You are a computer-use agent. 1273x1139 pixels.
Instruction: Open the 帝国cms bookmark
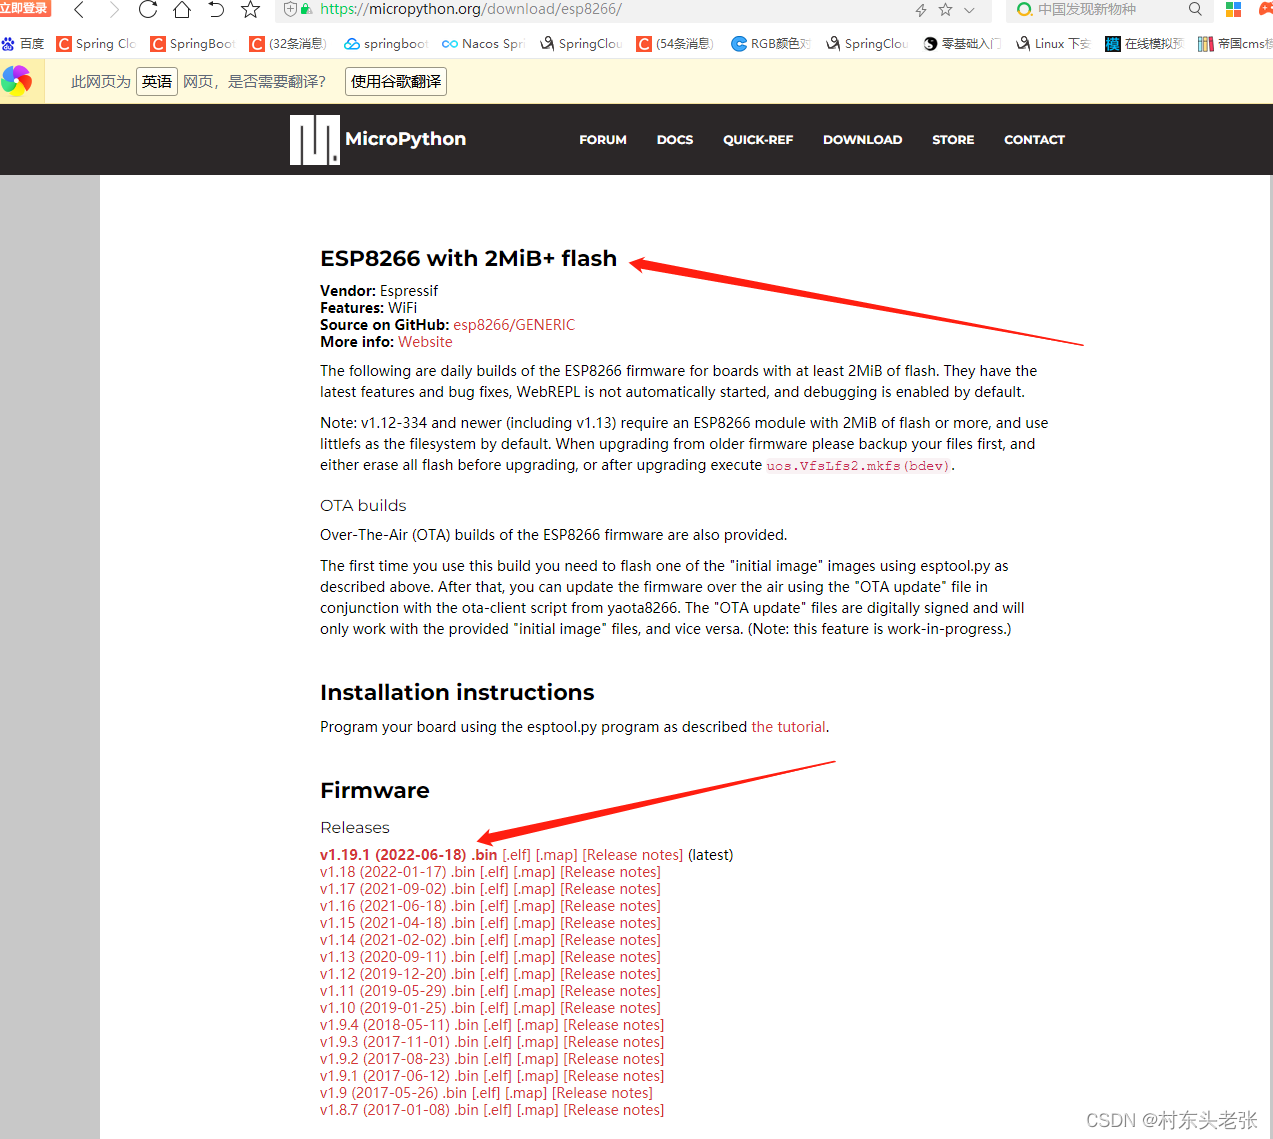1236,43
